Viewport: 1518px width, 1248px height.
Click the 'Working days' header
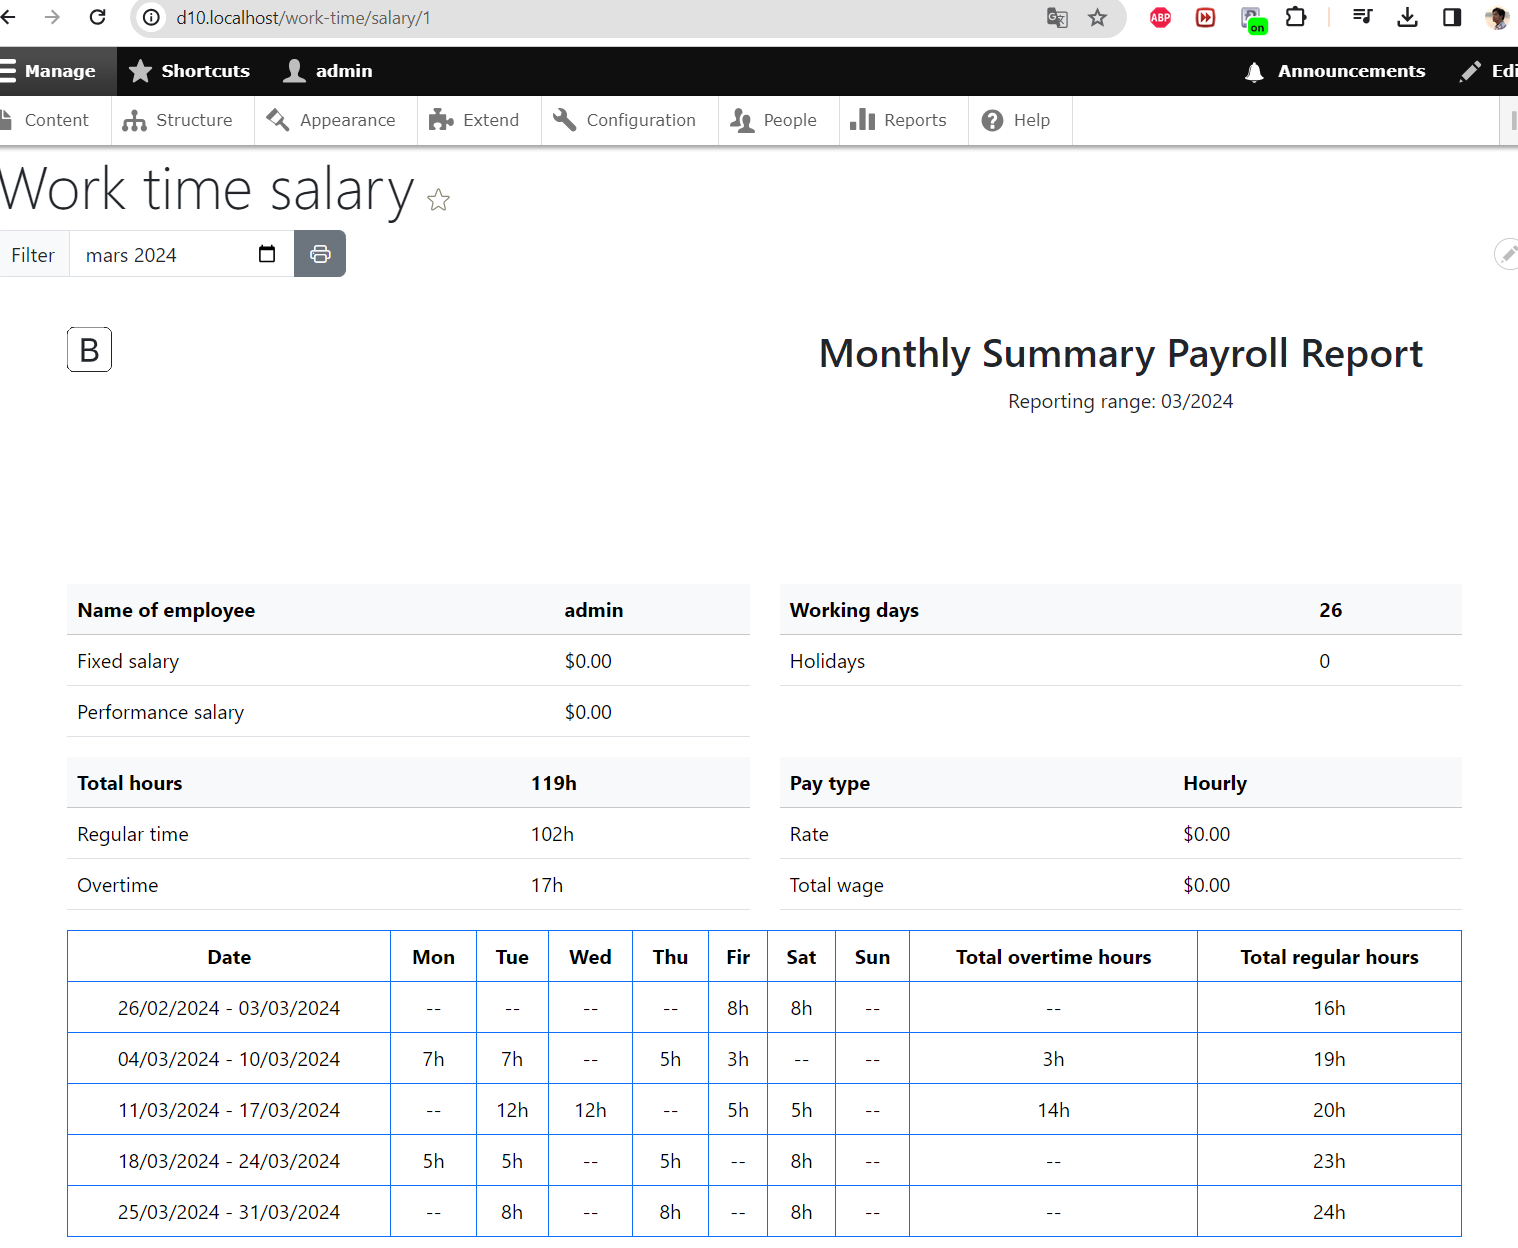pos(854,610)
